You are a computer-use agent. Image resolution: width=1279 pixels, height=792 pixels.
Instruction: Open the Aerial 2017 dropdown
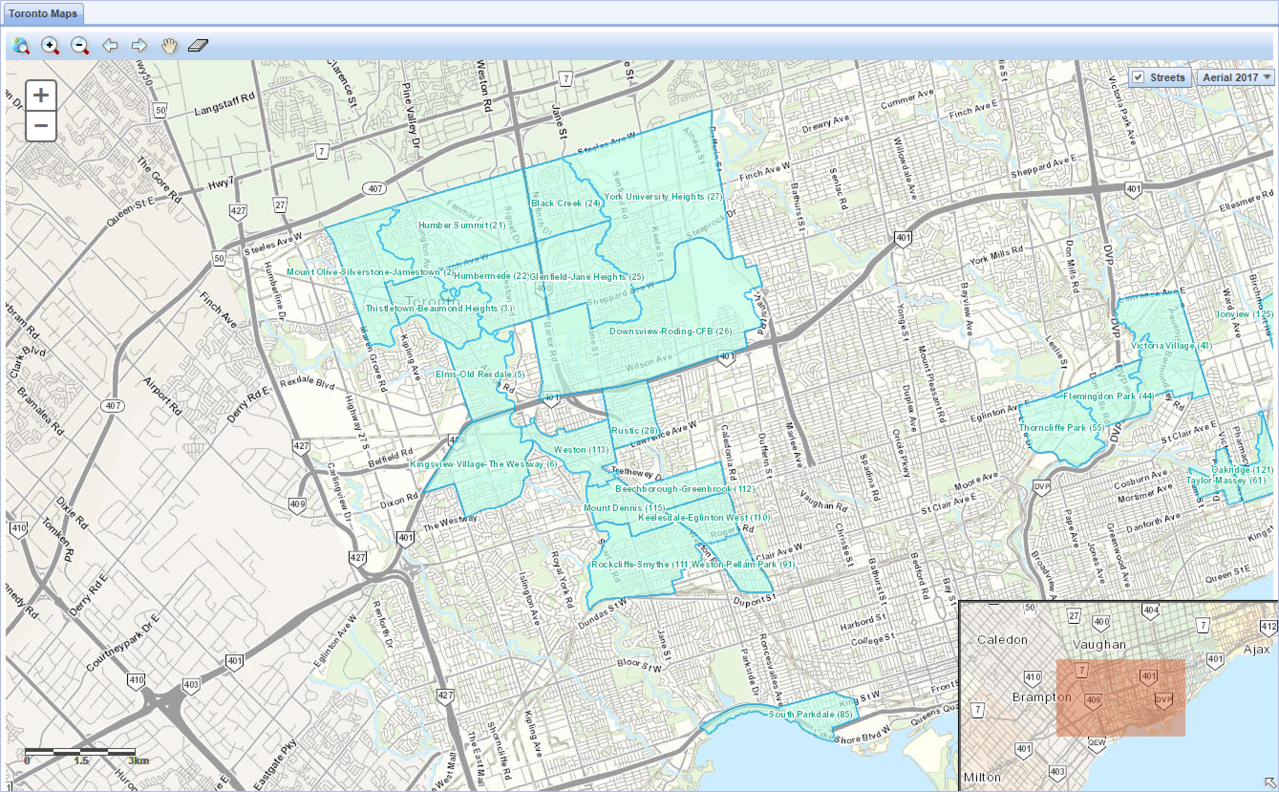click(x=1236, y=78)
